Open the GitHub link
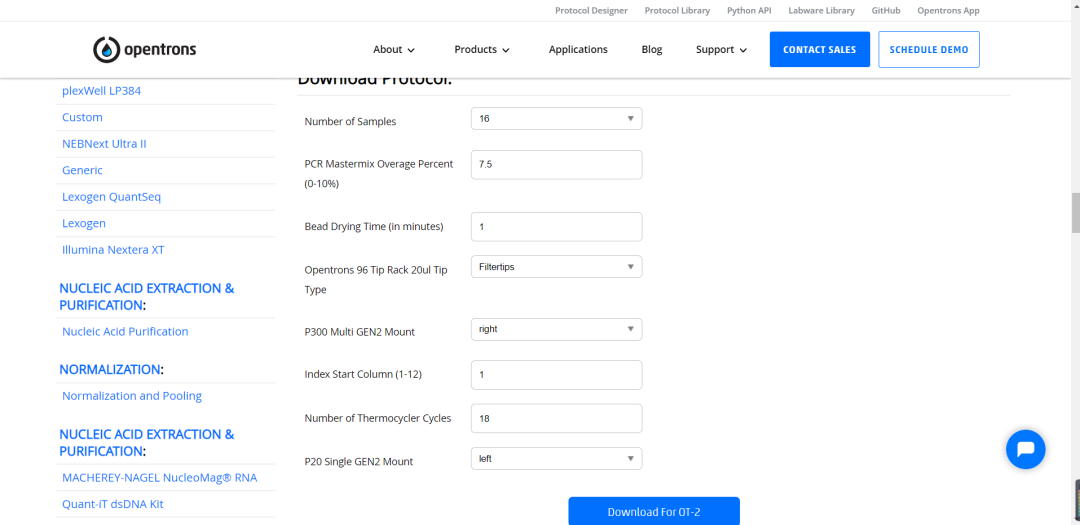 pos(886,10)
